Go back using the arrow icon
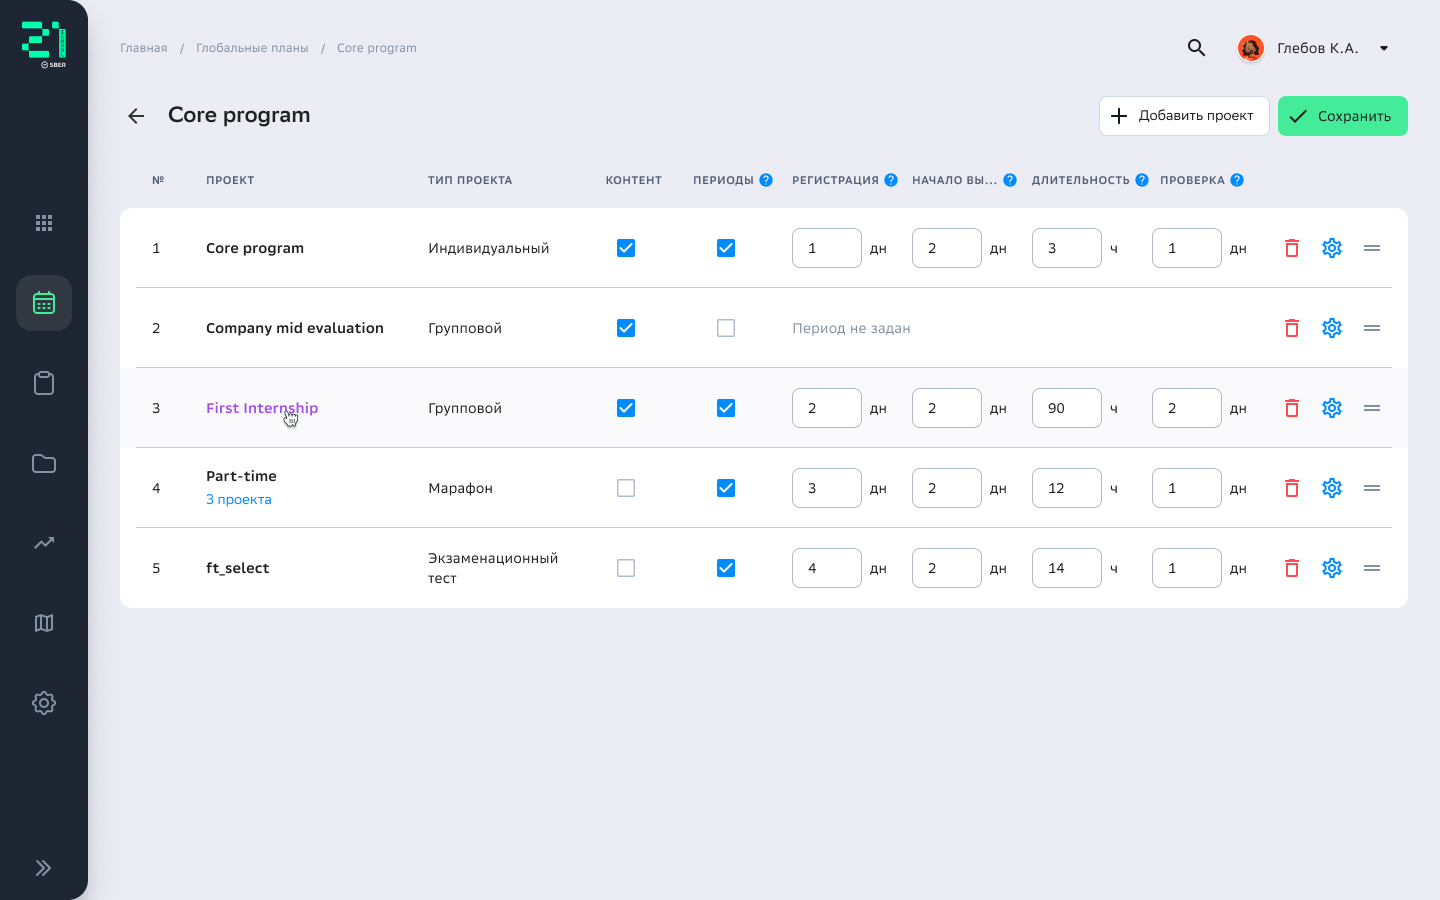 click(136, 116)
